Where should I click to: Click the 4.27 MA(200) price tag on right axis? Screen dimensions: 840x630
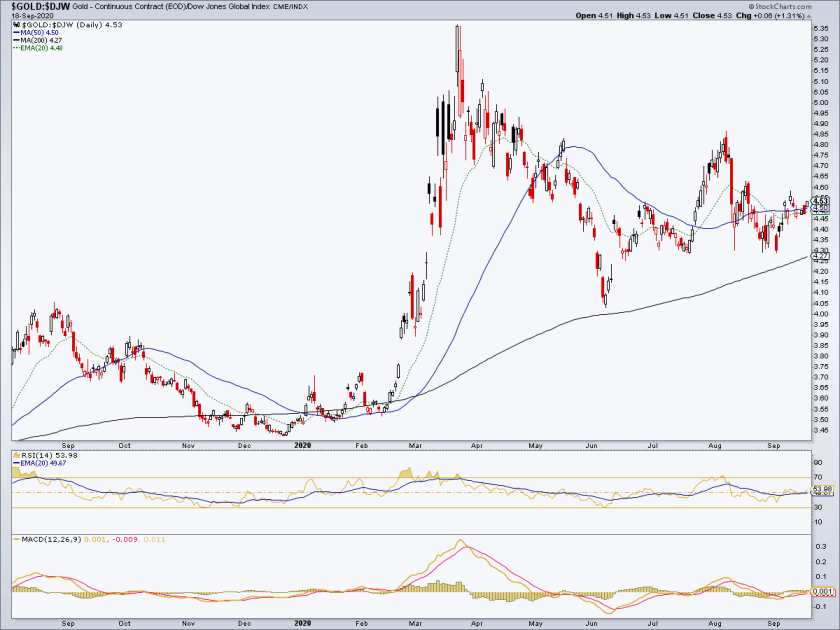(x=821, y=257)
